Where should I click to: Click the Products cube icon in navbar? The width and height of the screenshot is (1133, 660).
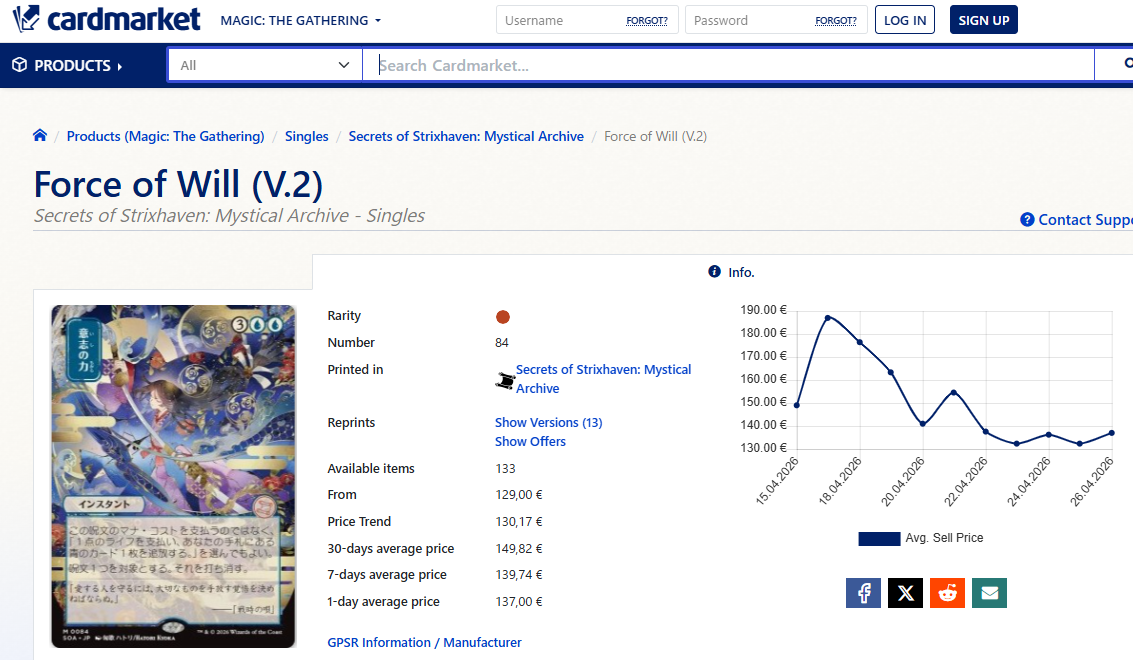click(x=20, y=65)
